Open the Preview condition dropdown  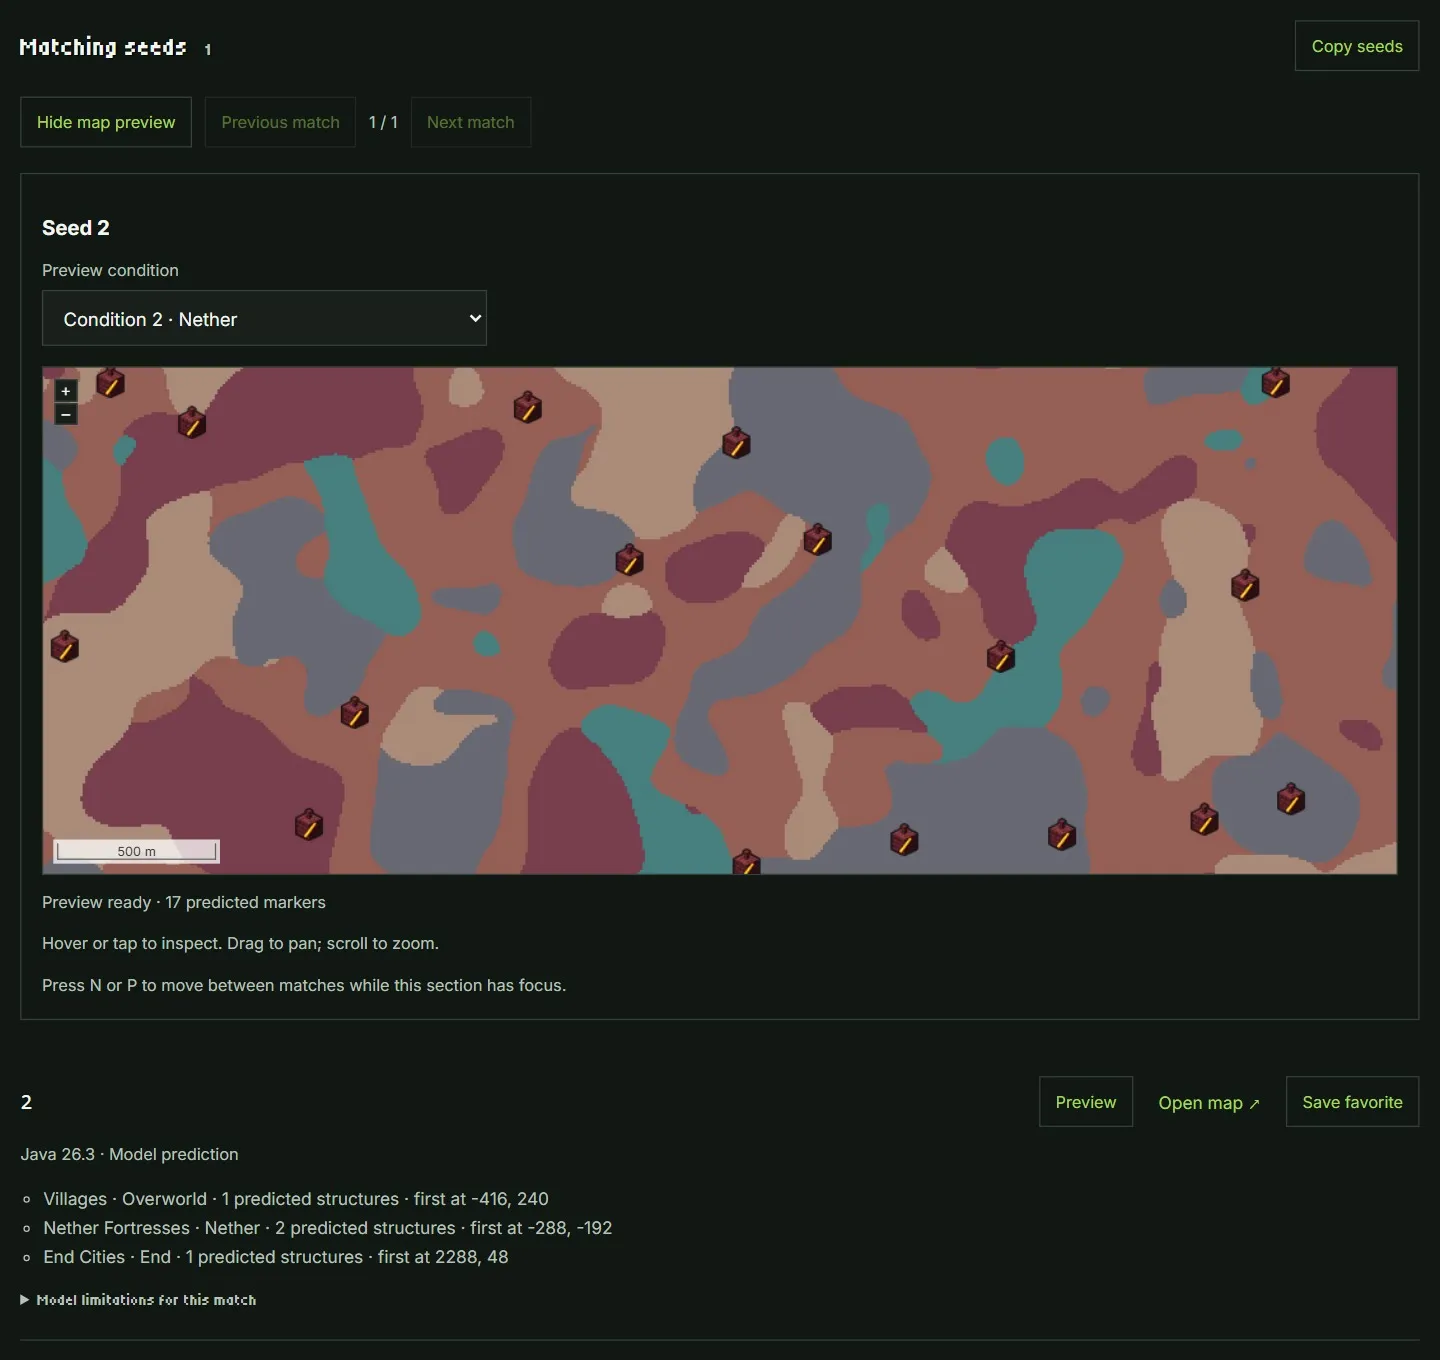click(x=264, y=318)
